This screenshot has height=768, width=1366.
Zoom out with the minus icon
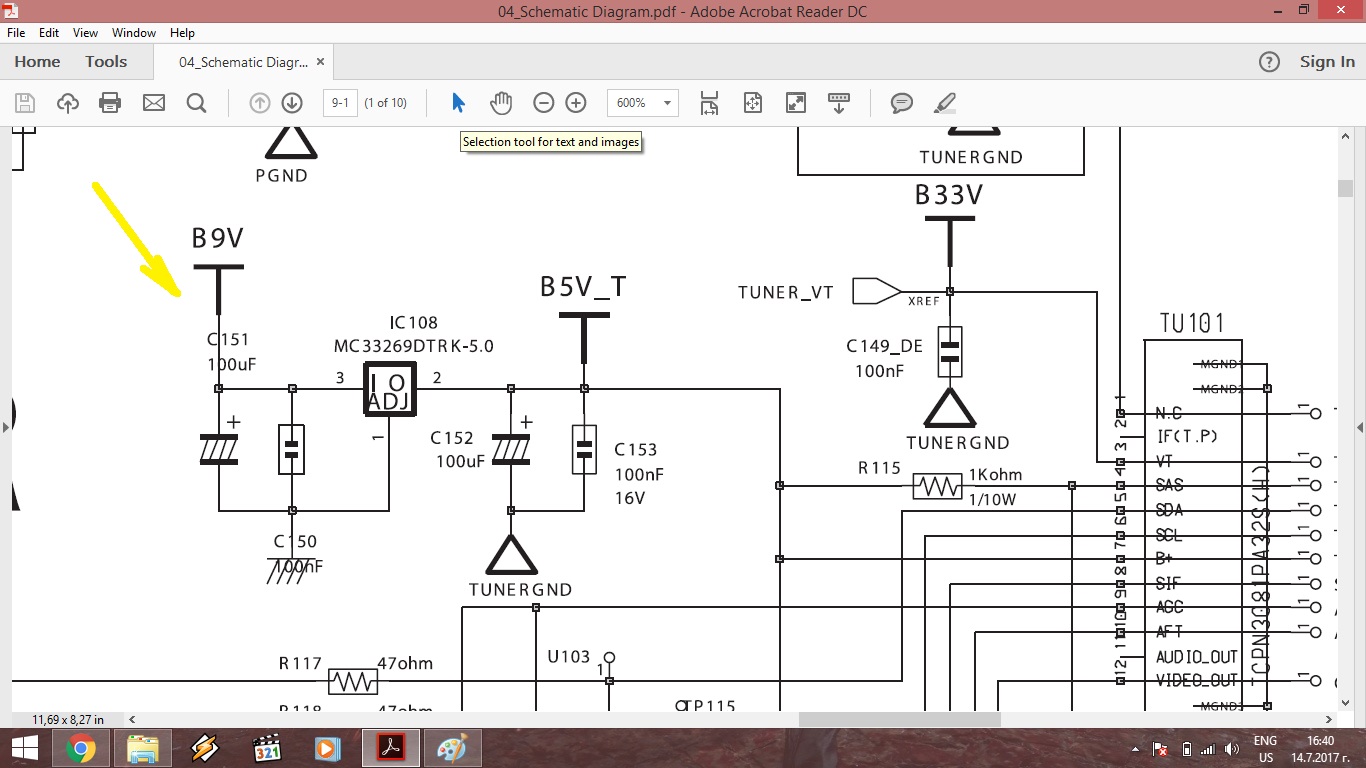coord(543,103)
